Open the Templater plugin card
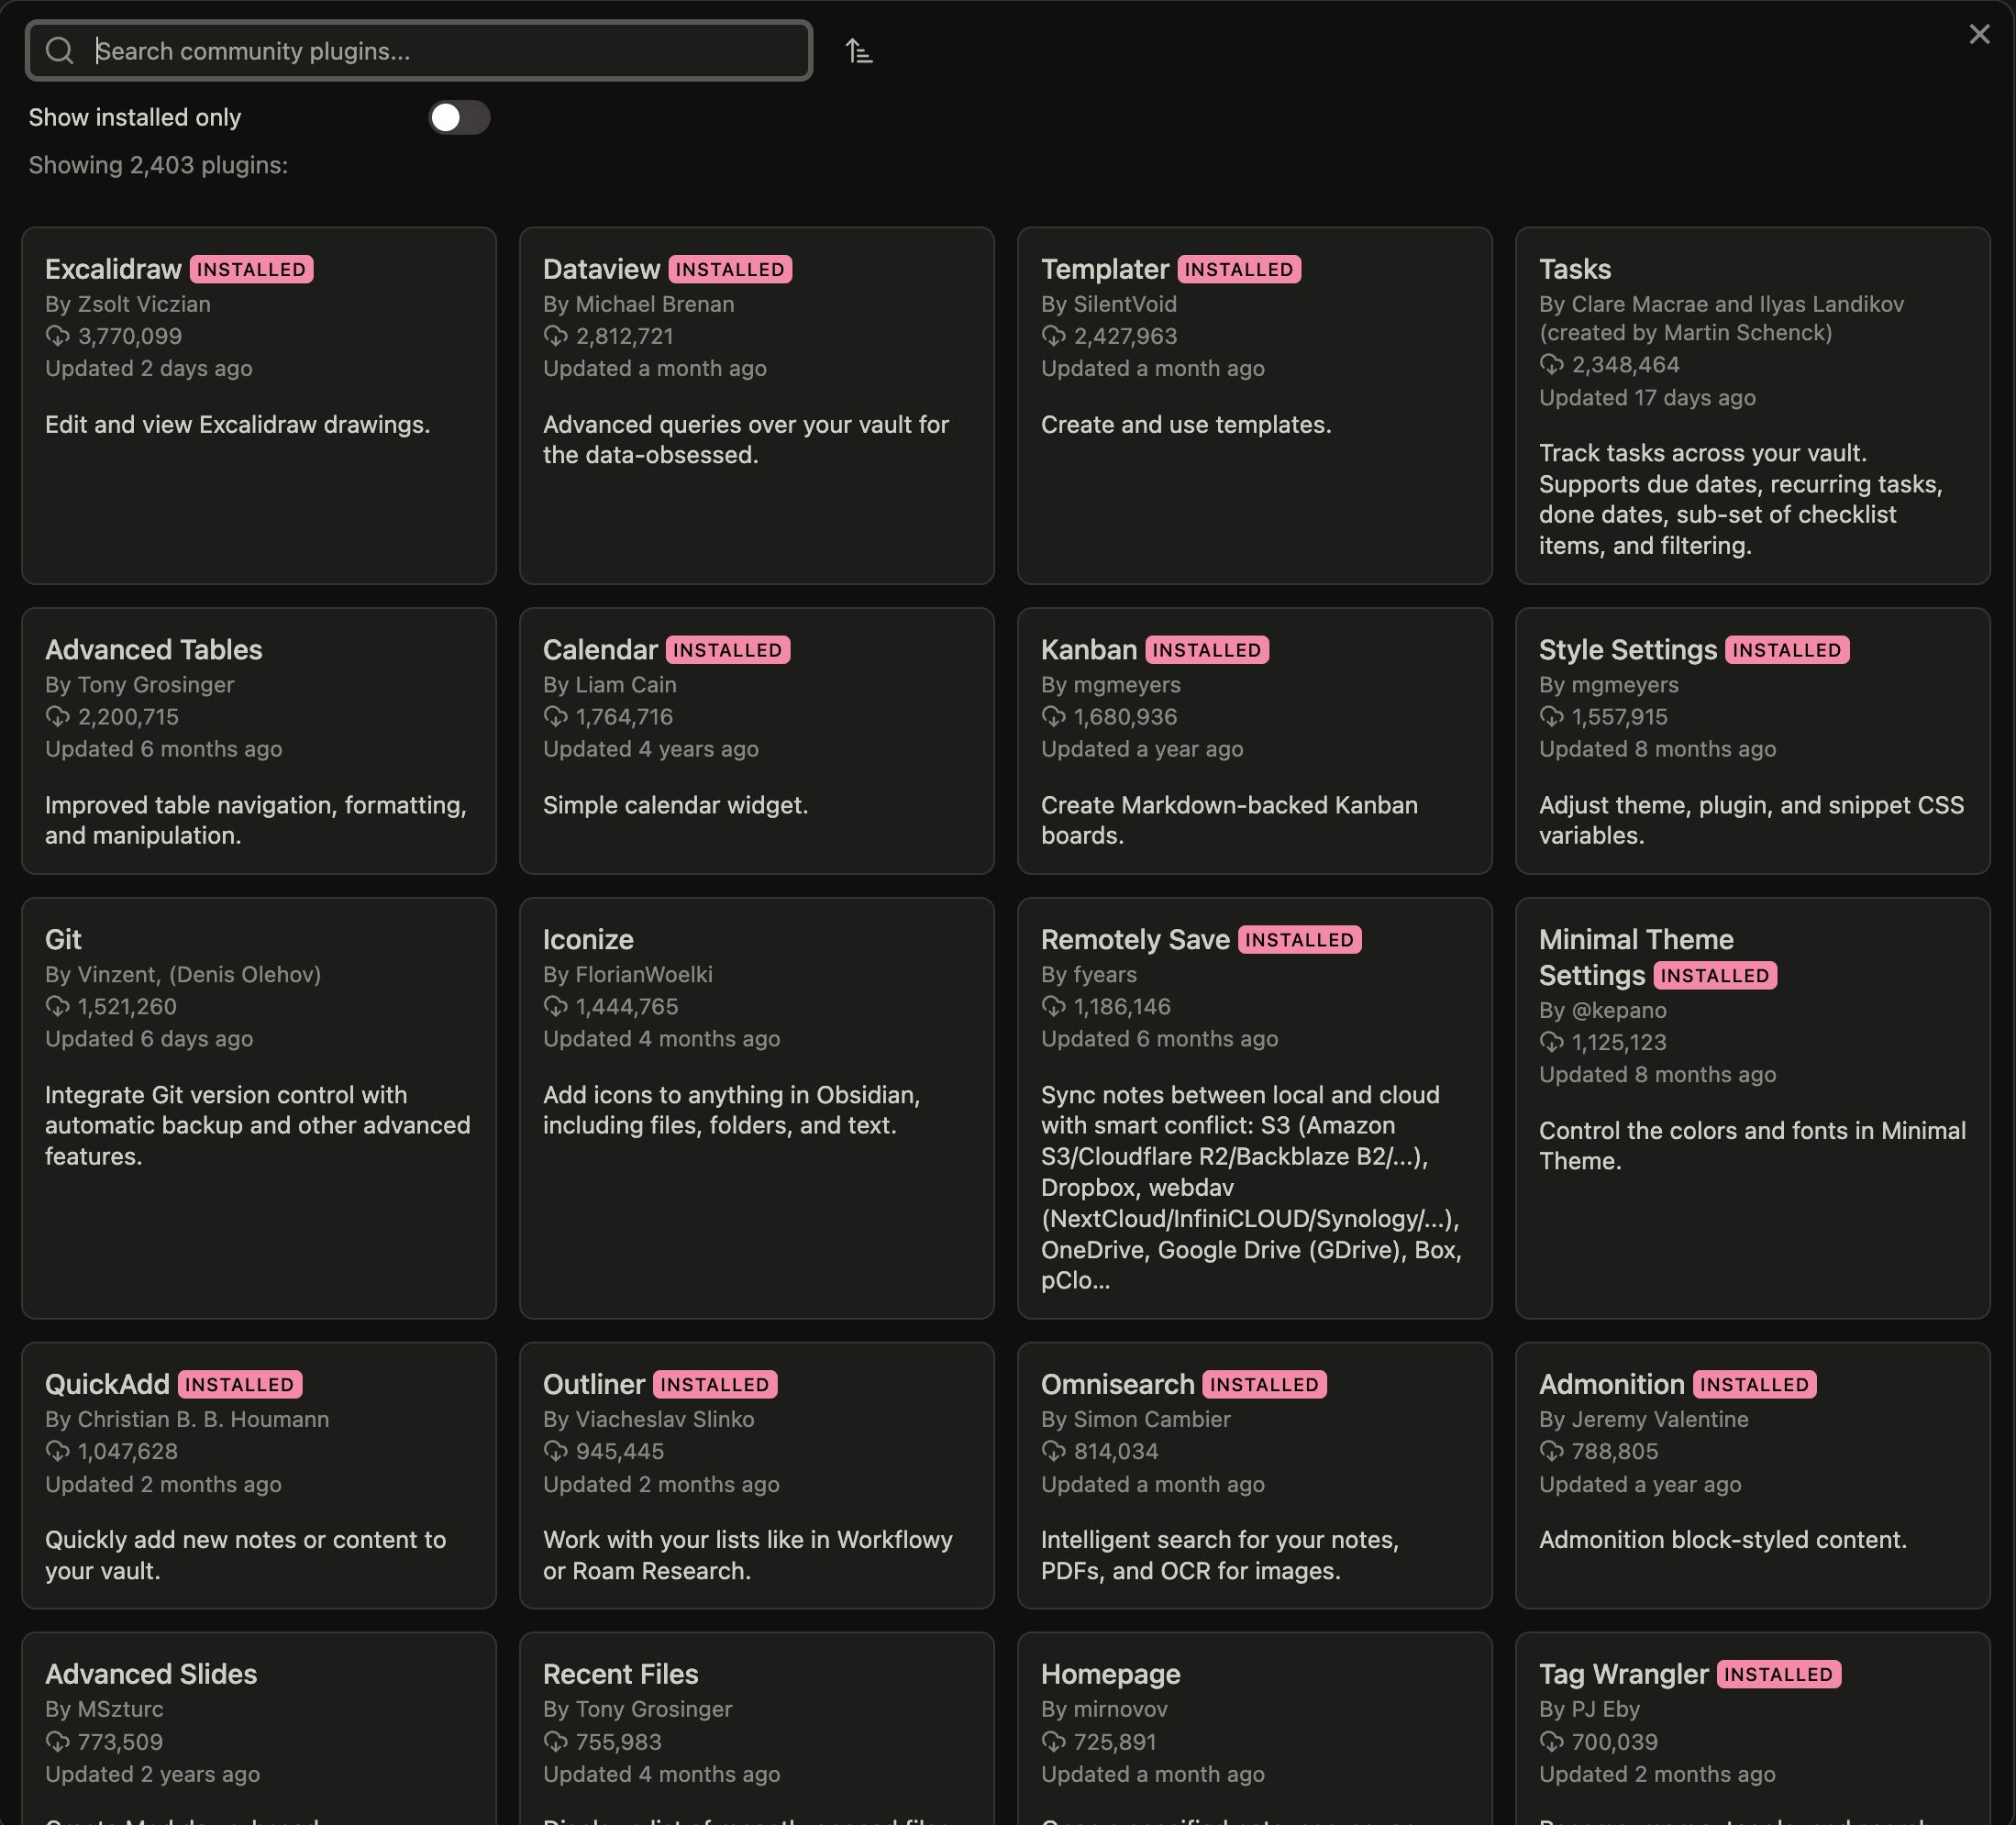 click(1253, 480)
